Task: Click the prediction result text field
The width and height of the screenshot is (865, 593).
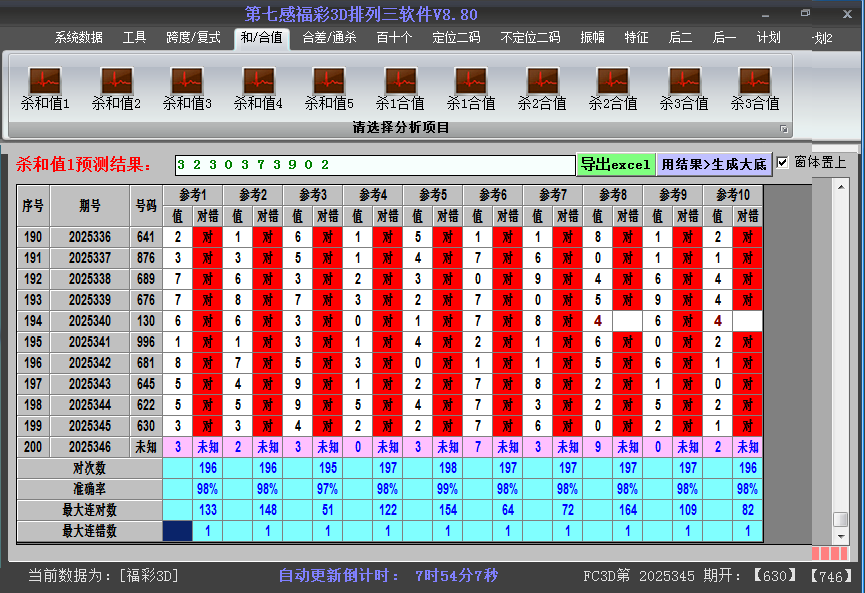Action: pos(374,164)
